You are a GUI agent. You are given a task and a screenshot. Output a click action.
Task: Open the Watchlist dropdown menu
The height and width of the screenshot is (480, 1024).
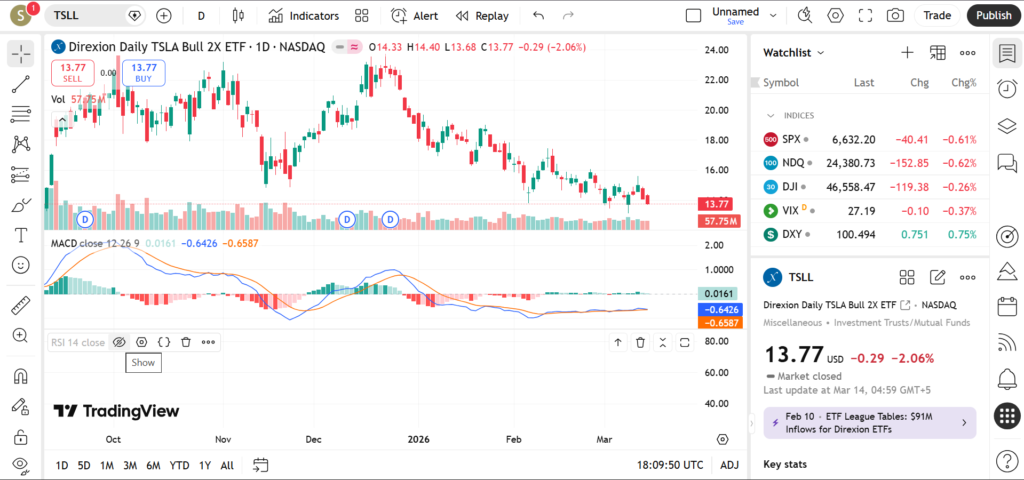pos(794,52)
